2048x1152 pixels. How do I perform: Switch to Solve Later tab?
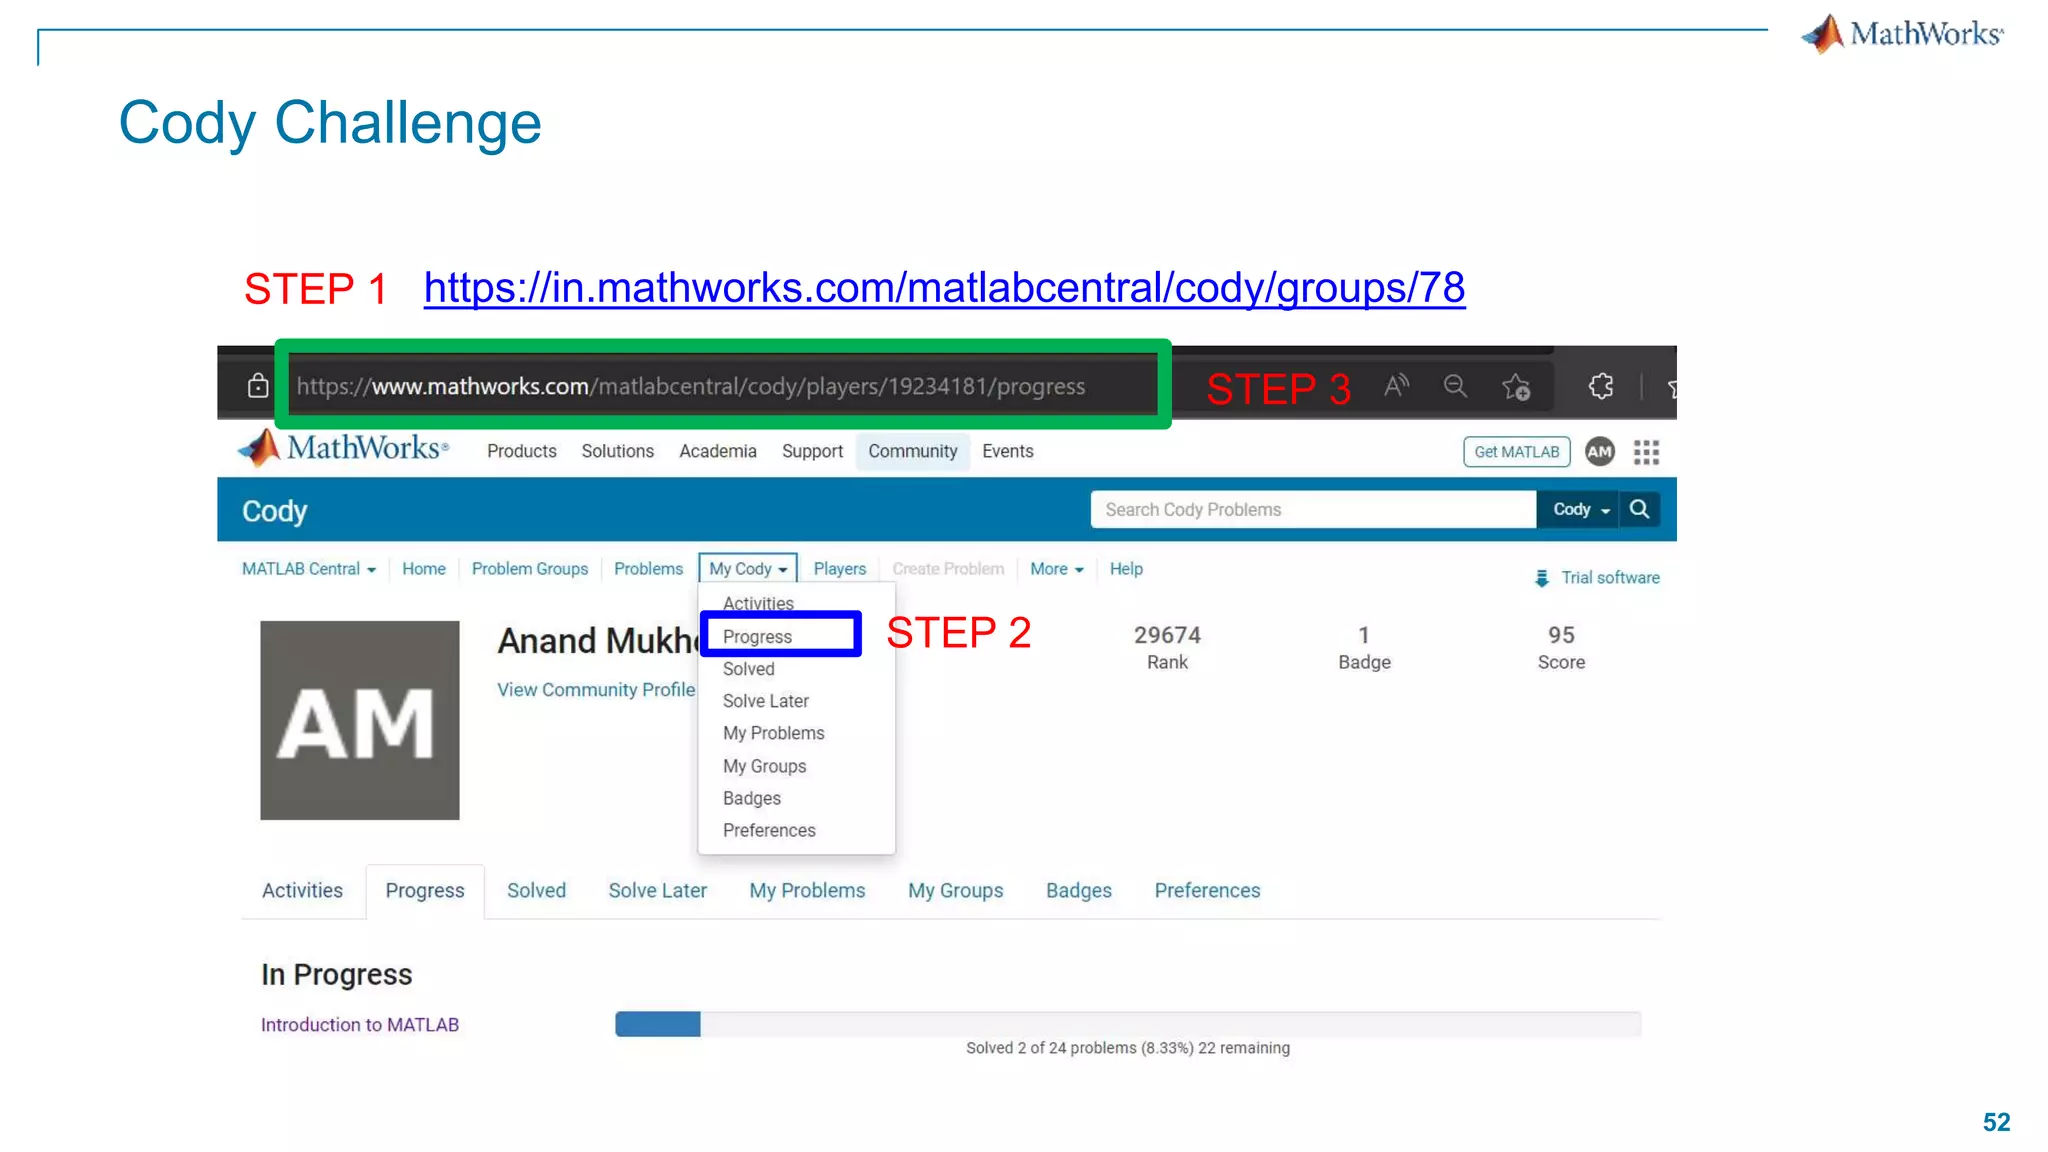pos(657,890)
